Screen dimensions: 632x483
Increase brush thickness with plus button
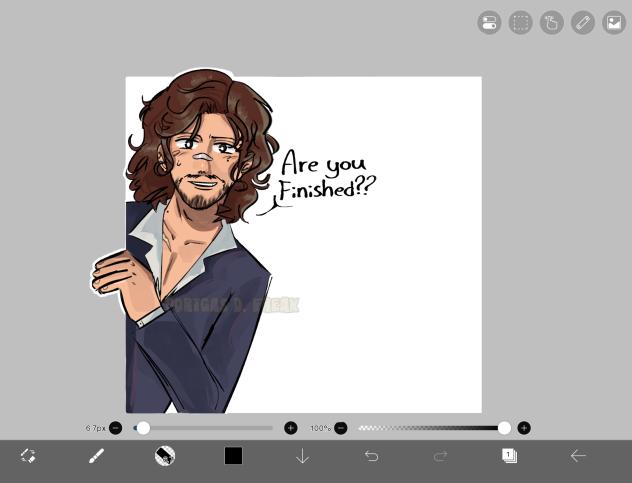291,428
